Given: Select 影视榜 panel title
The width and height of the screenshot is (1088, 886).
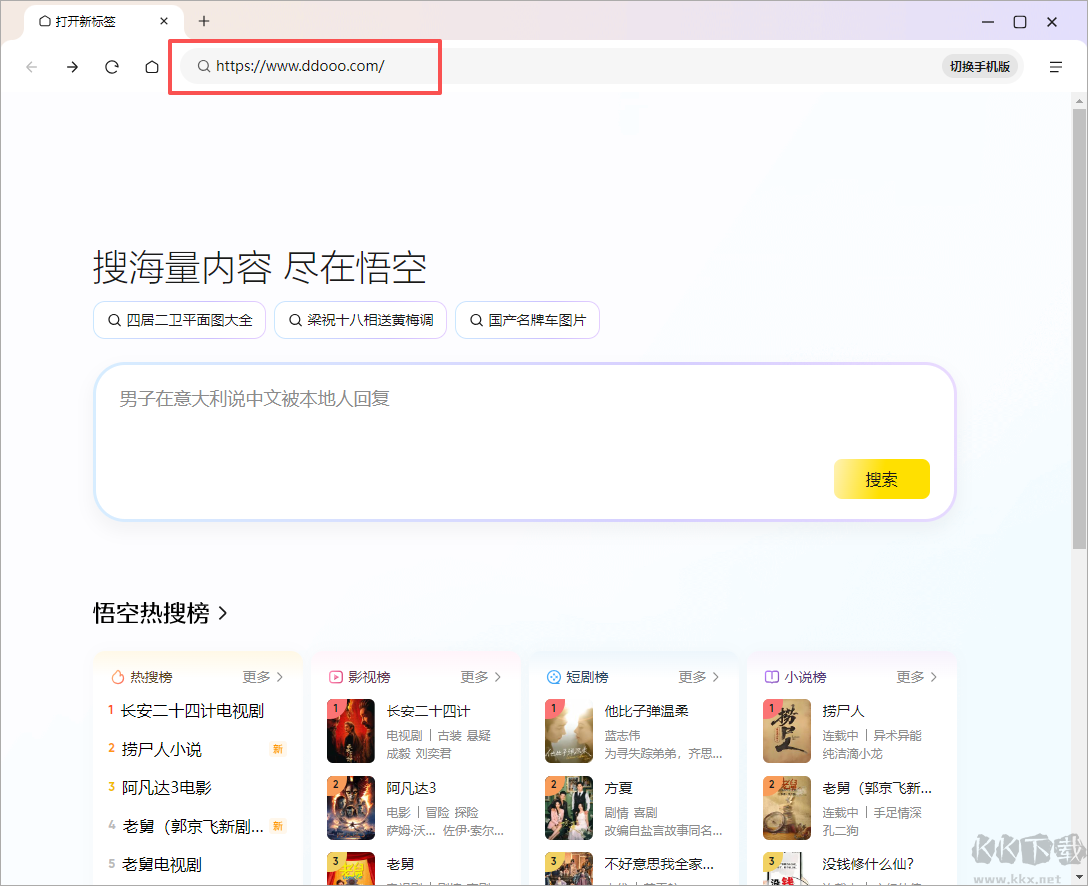Looking at the screenshot, I should [369, 677].
